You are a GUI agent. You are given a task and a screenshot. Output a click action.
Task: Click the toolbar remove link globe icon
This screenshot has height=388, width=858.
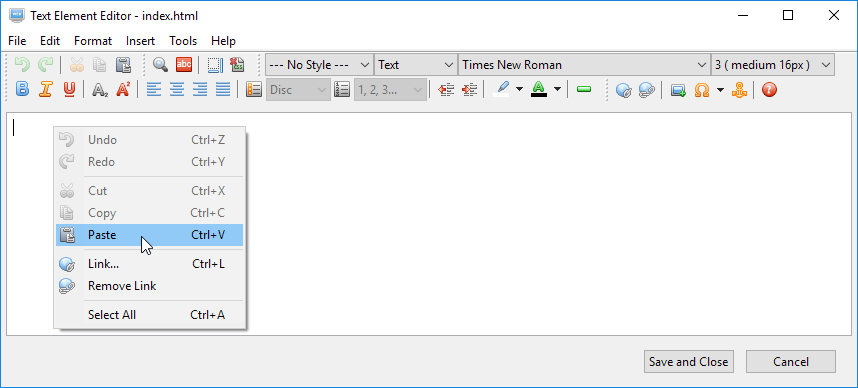pos(647,89)
